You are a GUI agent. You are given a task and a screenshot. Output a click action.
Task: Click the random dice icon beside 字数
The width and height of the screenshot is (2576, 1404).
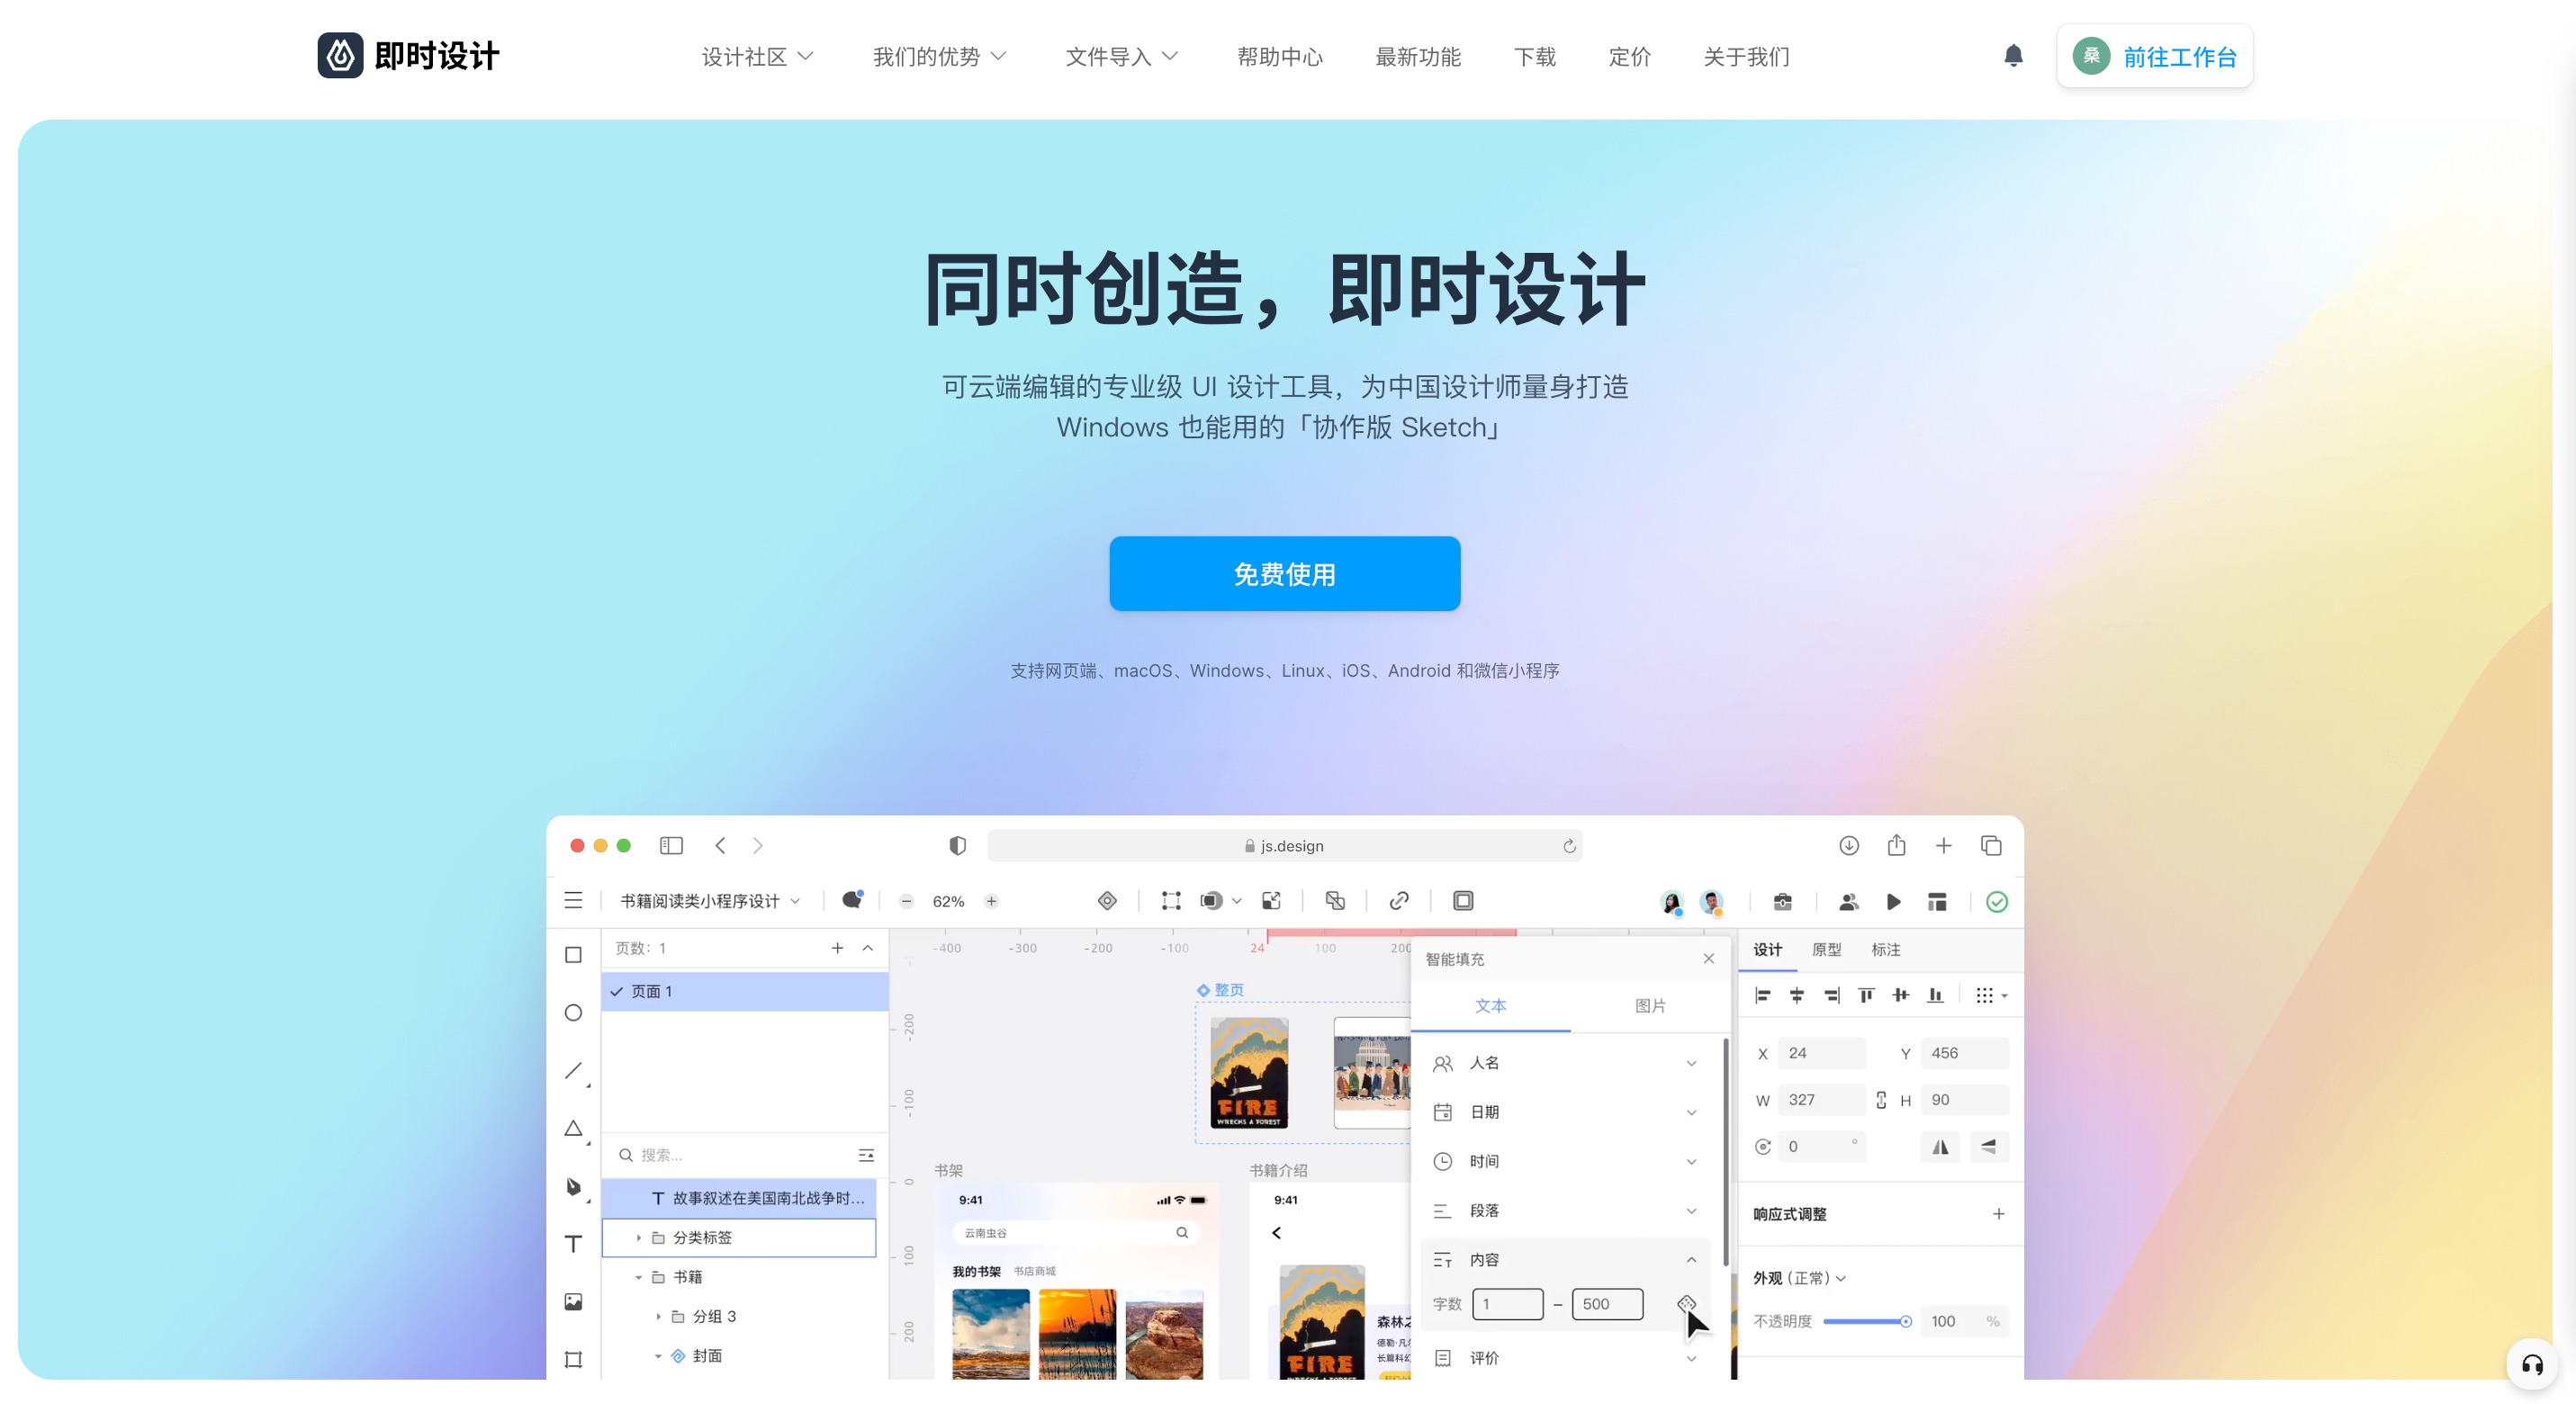pyautogui.click(x=1686, y=1303)
